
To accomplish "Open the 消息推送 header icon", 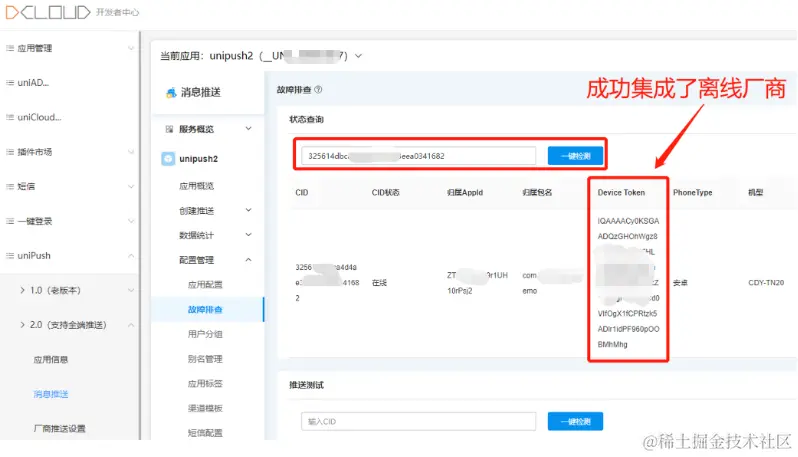I will 171,93.
